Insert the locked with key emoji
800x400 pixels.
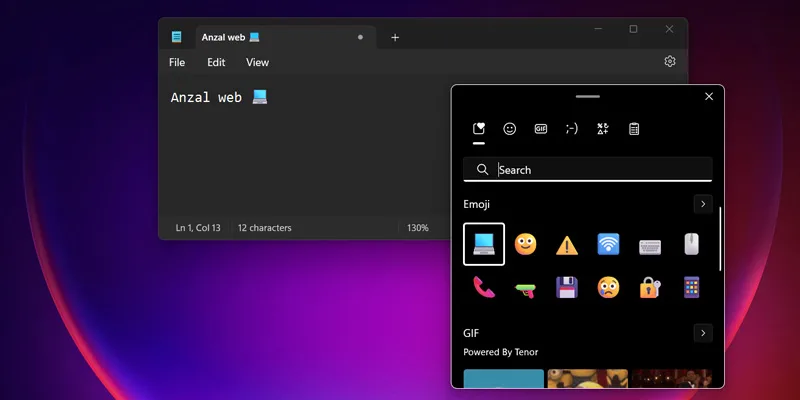650,288
